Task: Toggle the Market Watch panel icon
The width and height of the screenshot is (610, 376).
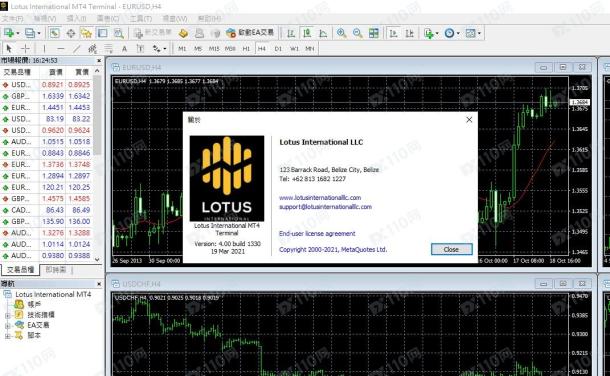Action: pos(54,33)
